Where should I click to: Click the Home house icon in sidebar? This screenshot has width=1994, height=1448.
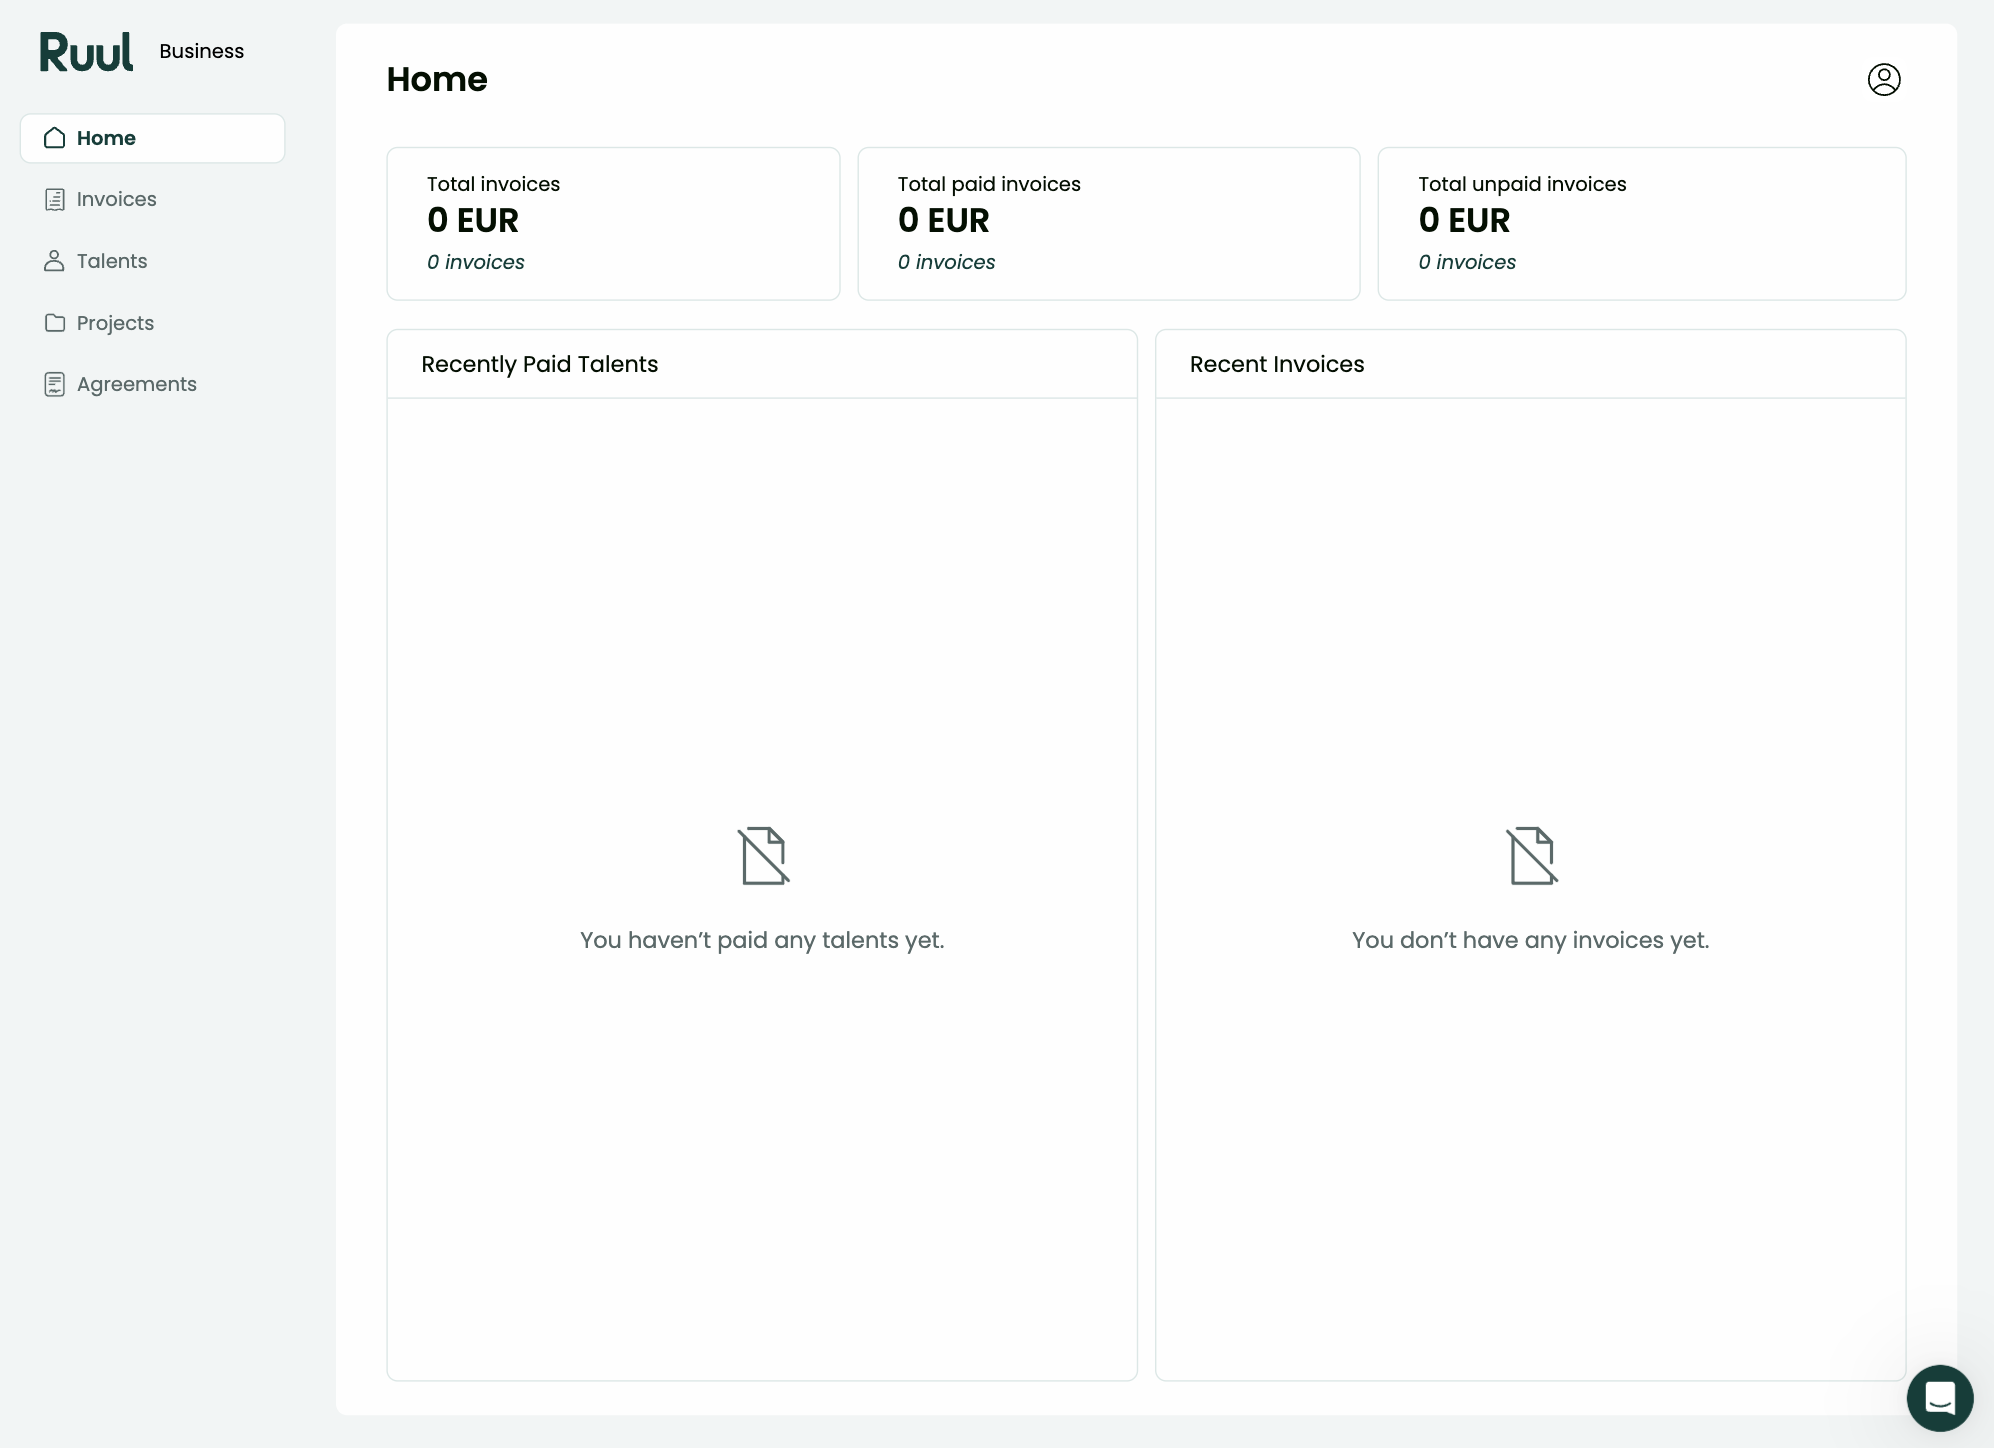point(55,138)
